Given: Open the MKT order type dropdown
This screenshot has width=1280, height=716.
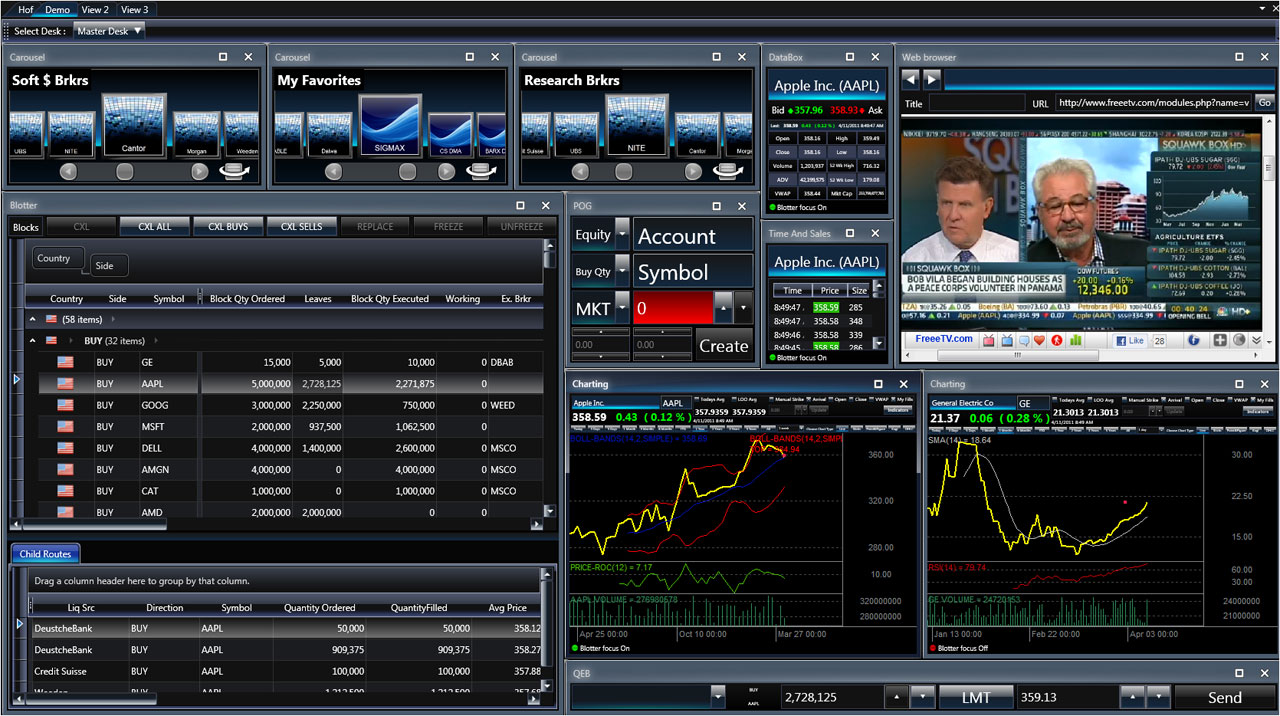Looking at the screenshot, I should click(622, 307).
